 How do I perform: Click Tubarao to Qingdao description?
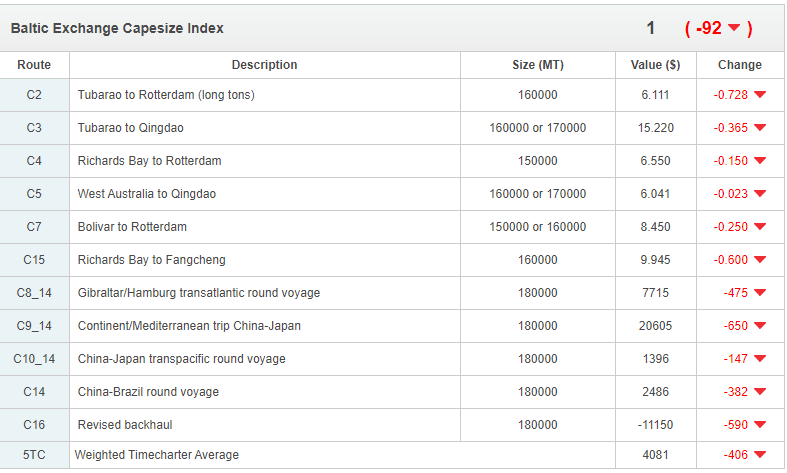130,128
